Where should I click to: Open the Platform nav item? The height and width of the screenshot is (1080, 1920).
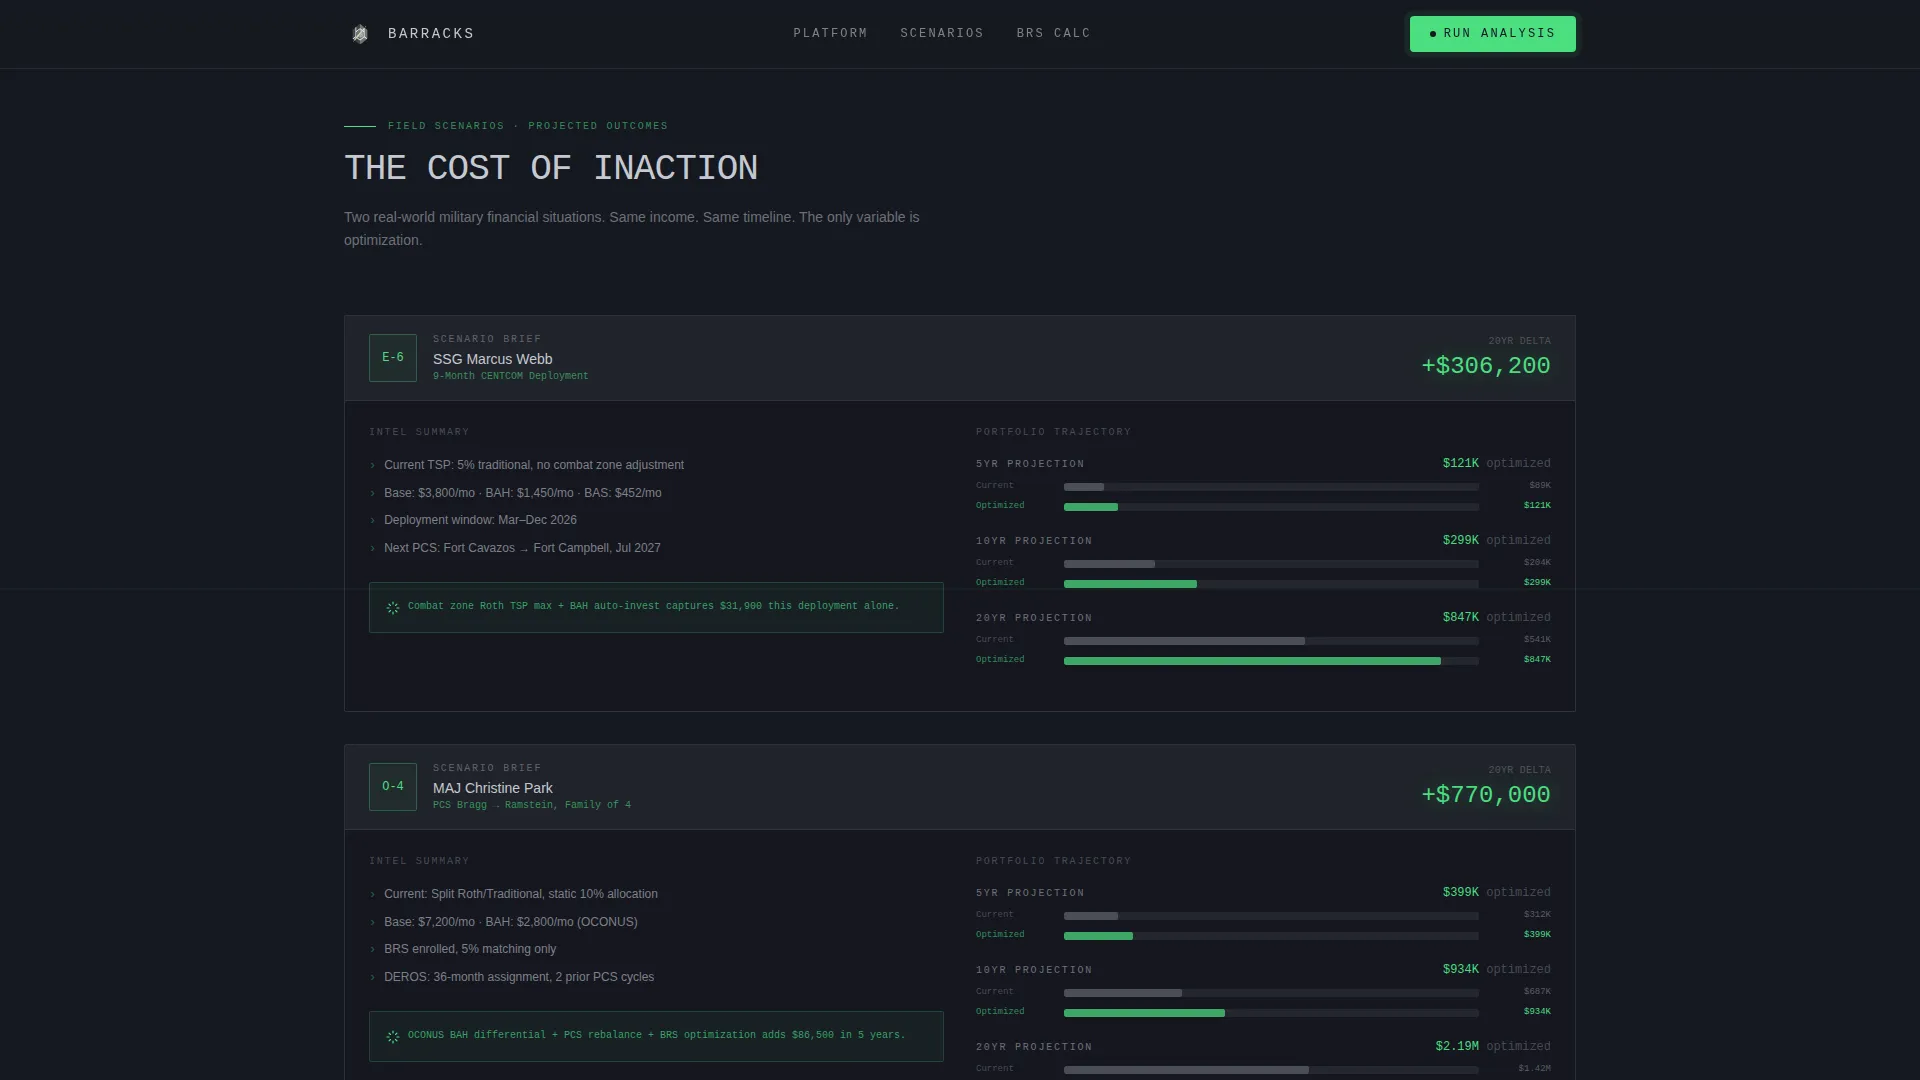830,34
